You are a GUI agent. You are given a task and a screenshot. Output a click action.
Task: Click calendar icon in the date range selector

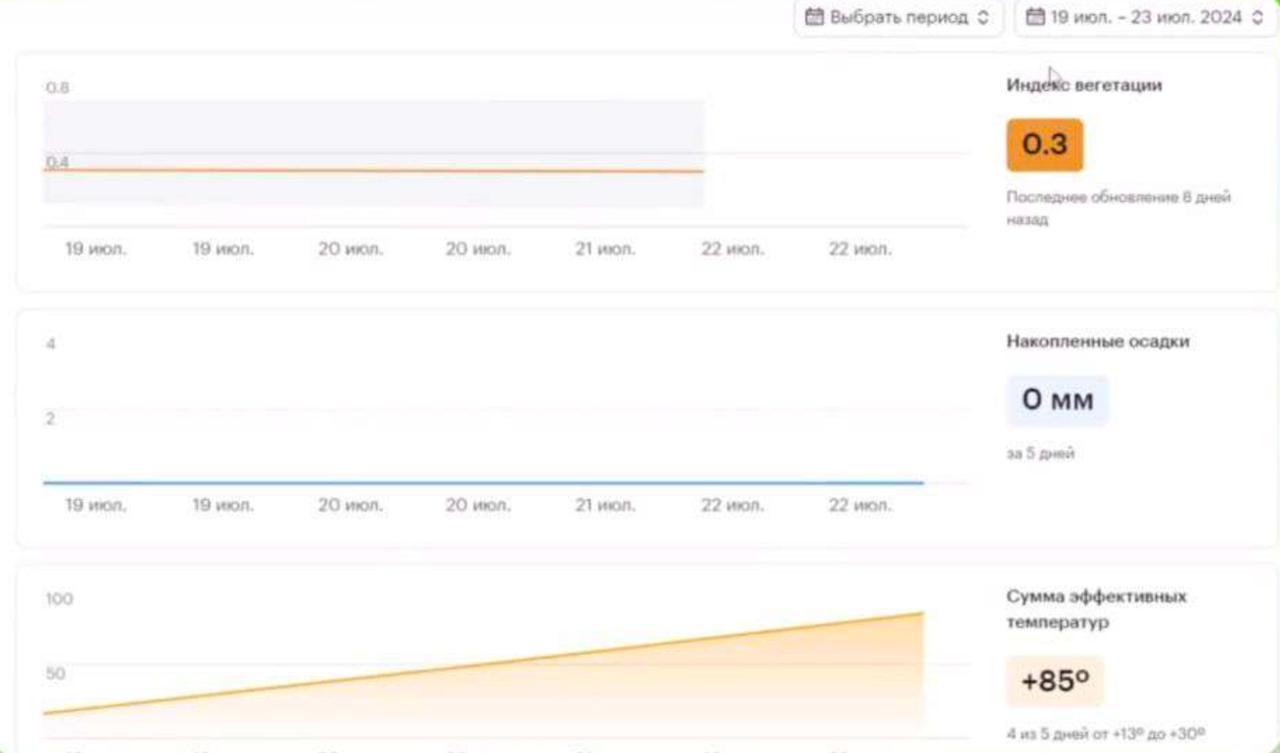coord(1035,17)
